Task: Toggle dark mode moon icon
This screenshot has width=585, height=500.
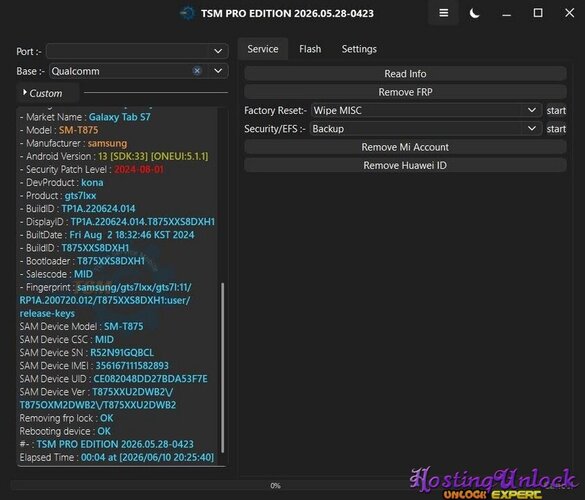Action: coord(474,13)
